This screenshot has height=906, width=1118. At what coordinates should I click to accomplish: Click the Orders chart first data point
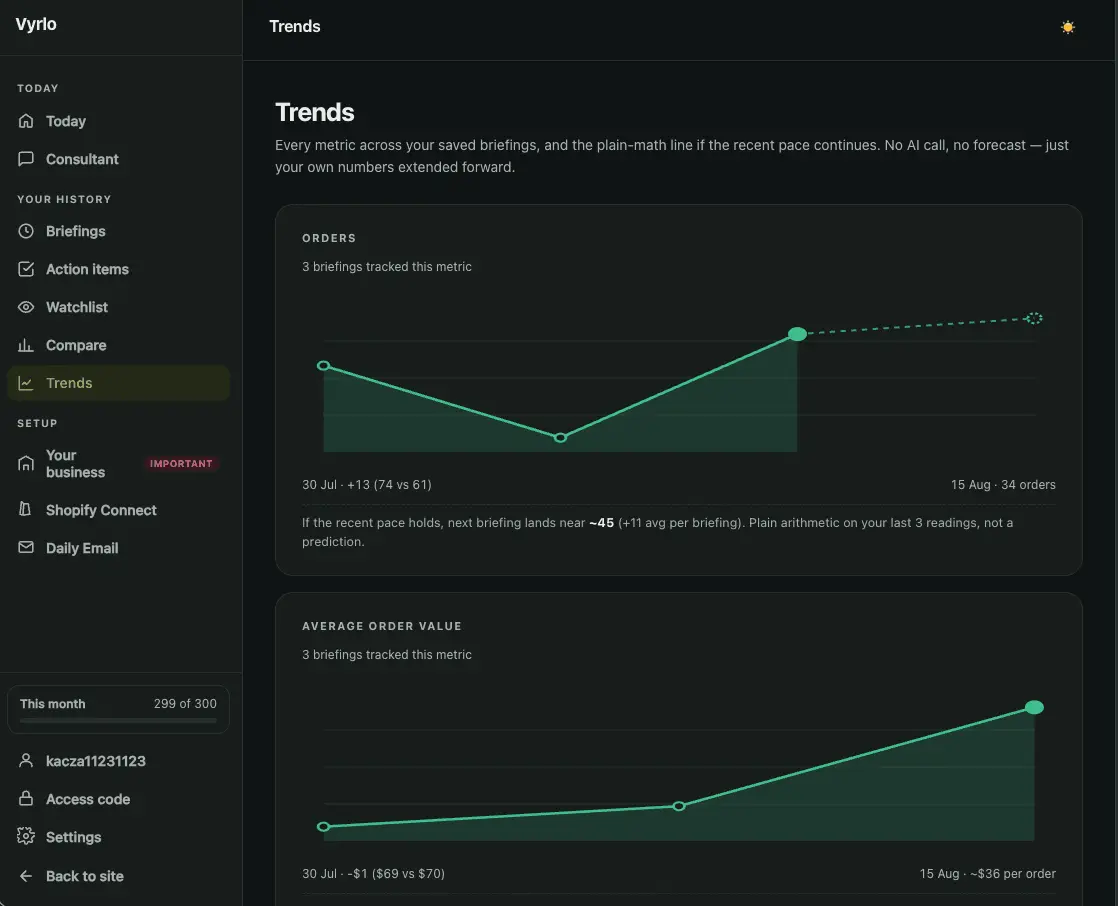coord(324,366)
